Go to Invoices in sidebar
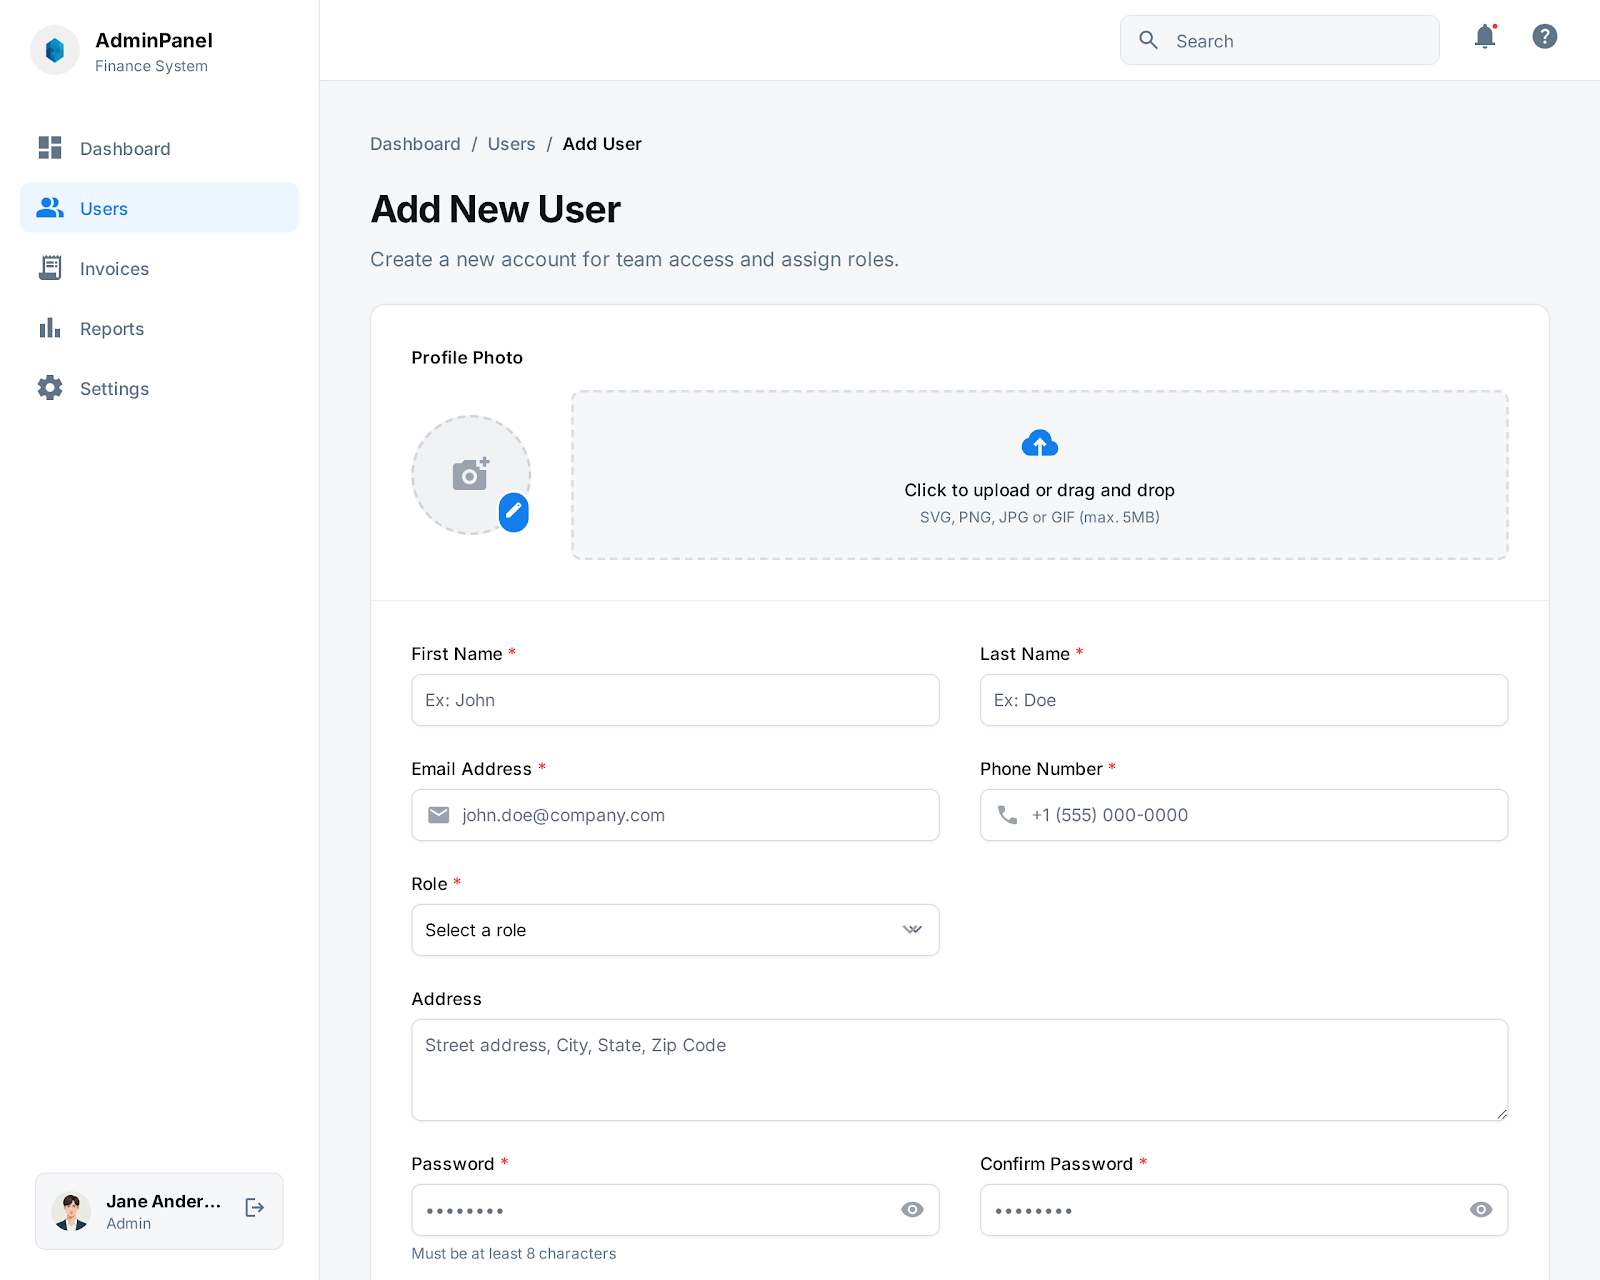 pyautogui.click(x=114, y=269)
